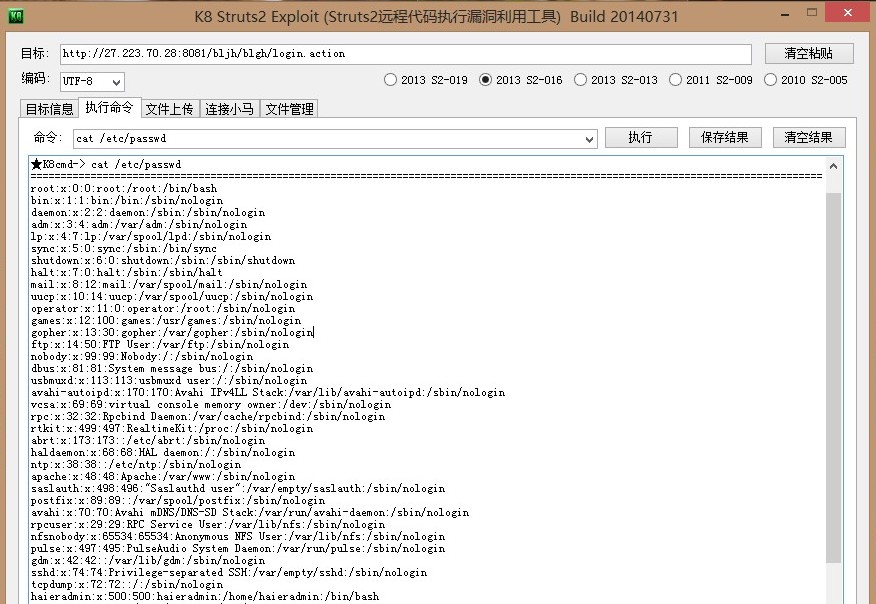The image size is (876, 604).
Task: Click the K8cmd-> cat /etc/passwd output line
Action: click(x=106, y=164)
